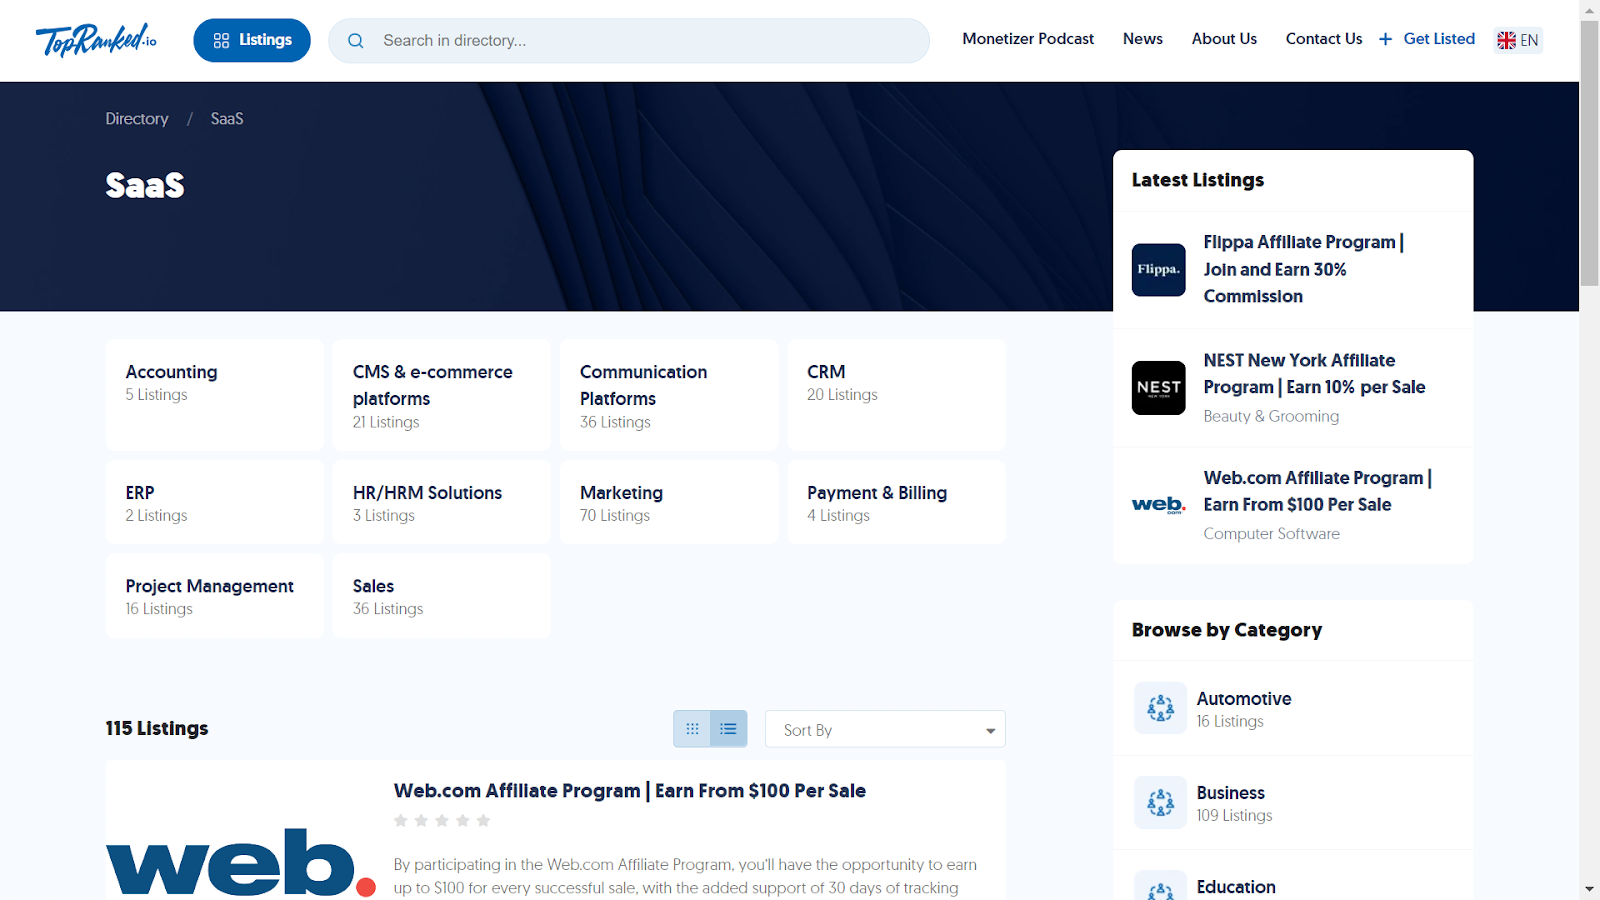The image size is (1600, 900).
Task: Open NEST New York Affiliate Program listing
Action: point(1315,374)
